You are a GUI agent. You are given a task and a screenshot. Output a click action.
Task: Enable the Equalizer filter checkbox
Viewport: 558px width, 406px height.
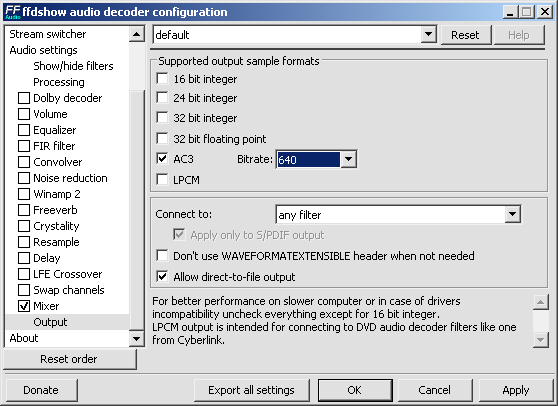click(24, 130)
